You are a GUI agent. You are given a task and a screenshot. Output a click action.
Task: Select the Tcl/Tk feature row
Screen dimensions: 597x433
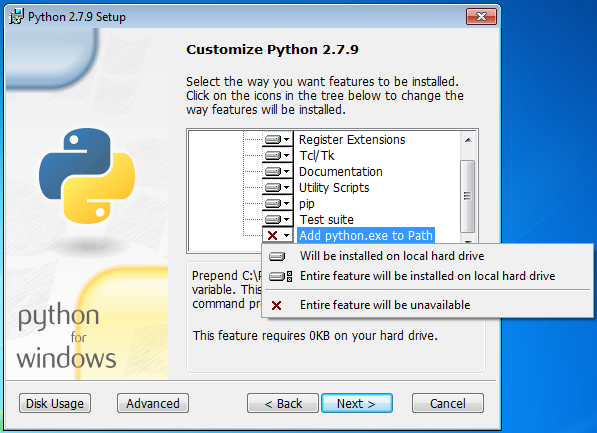point(317,156)
